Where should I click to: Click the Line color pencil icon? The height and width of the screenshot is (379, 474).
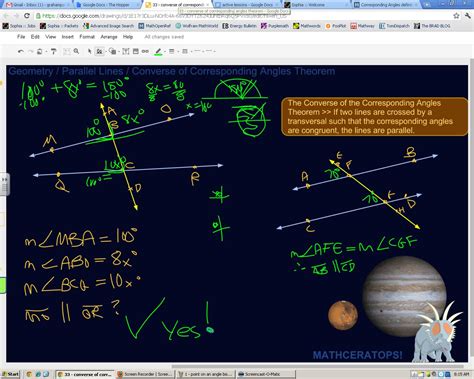tap(158, 51)
